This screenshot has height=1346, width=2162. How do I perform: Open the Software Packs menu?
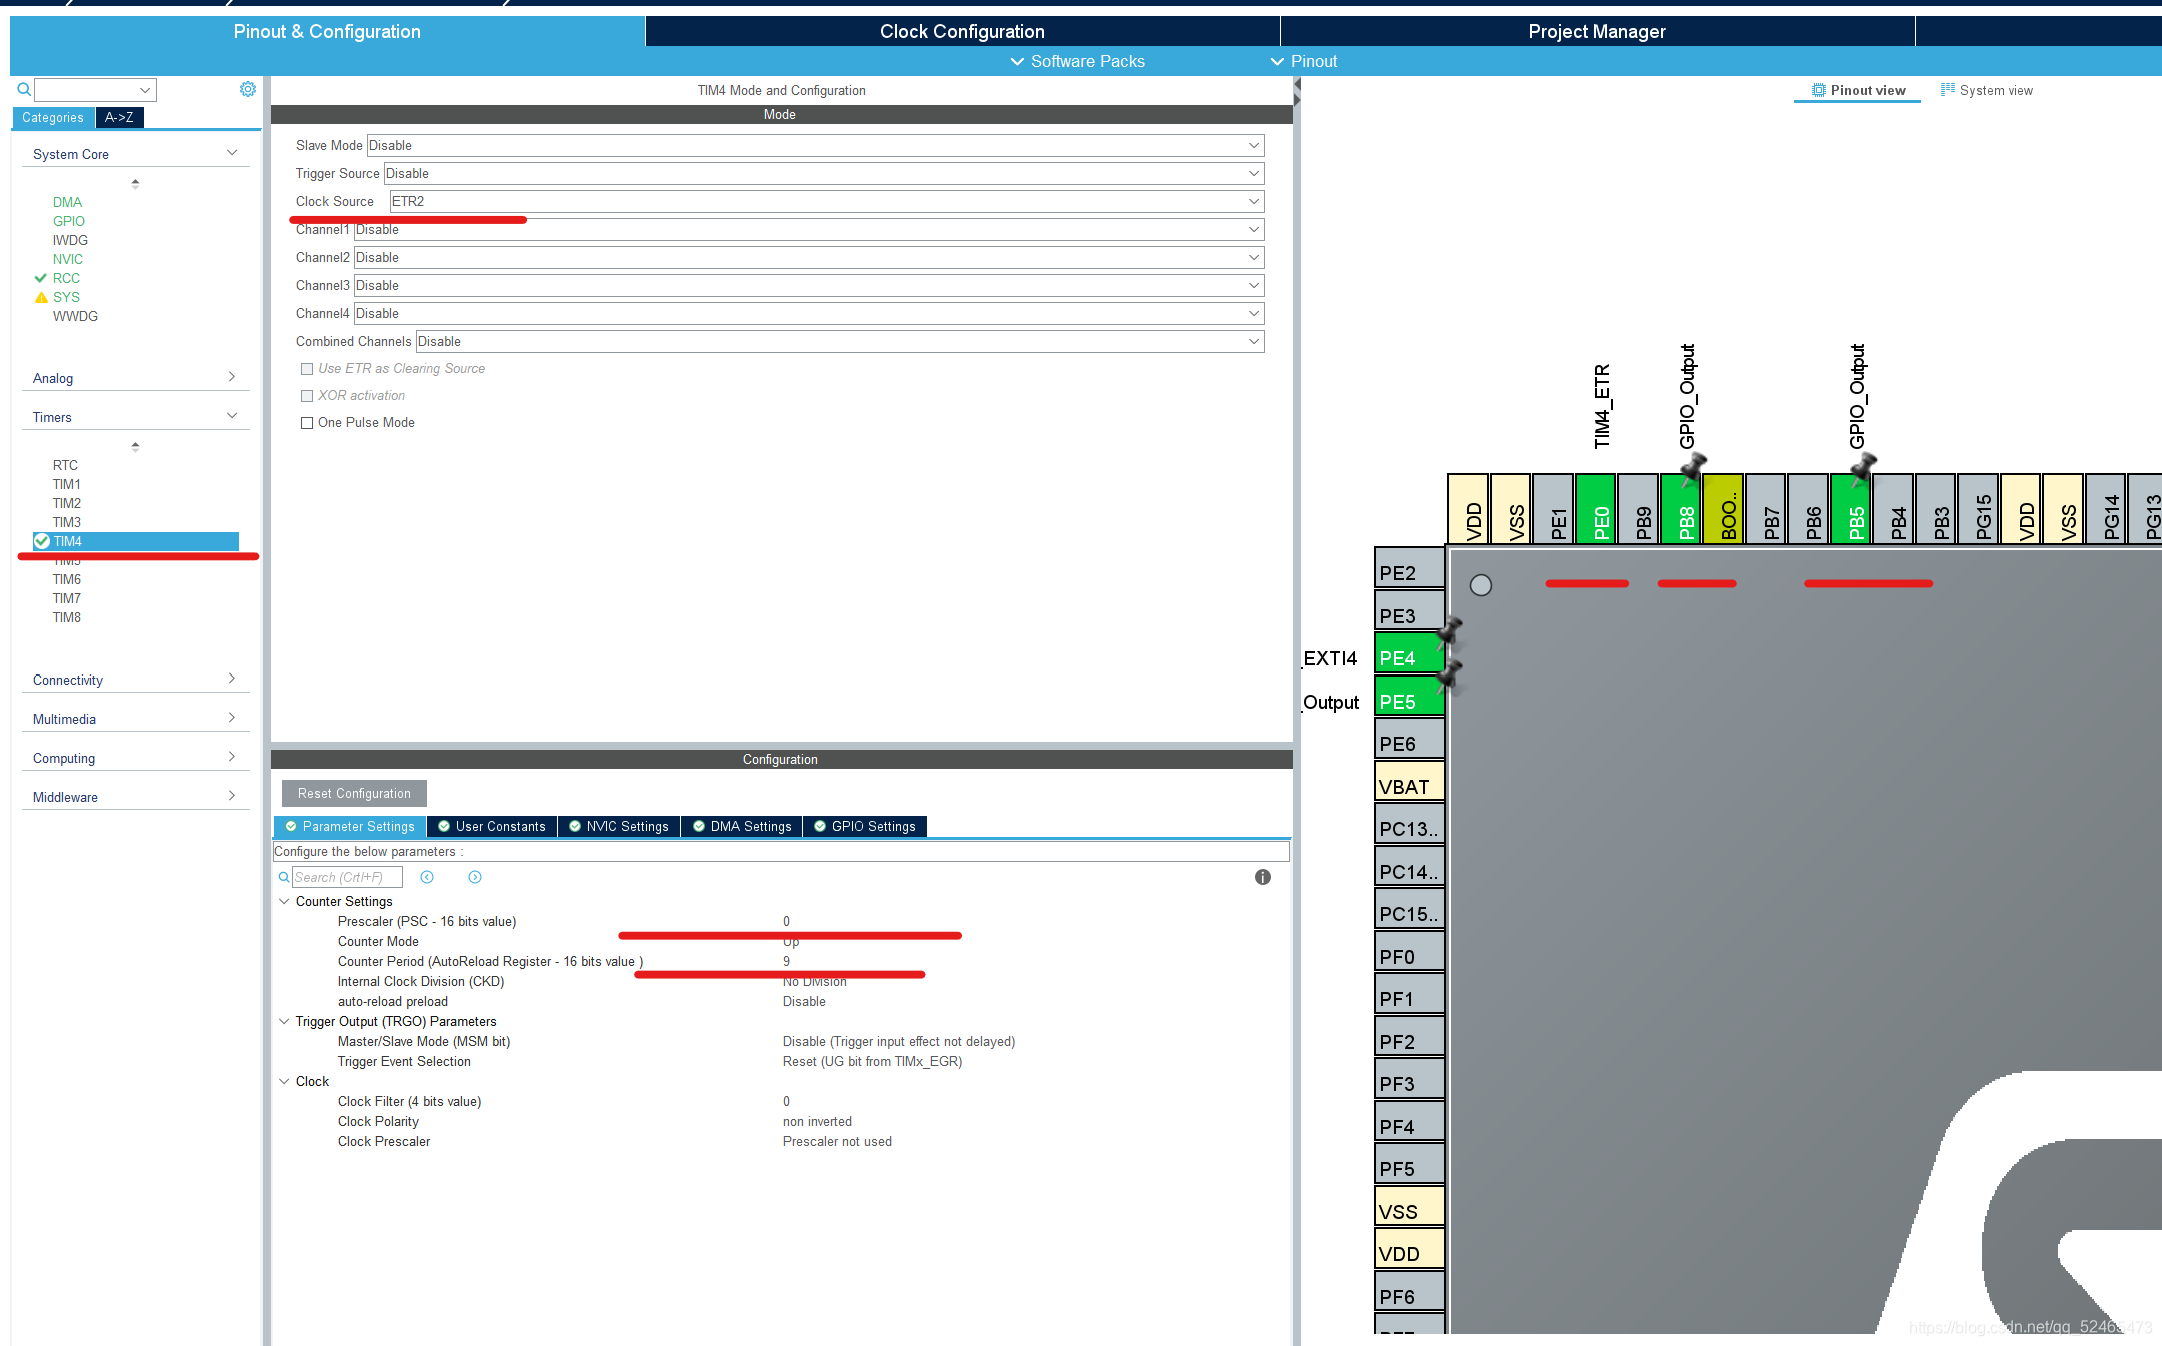[1078, 61]
